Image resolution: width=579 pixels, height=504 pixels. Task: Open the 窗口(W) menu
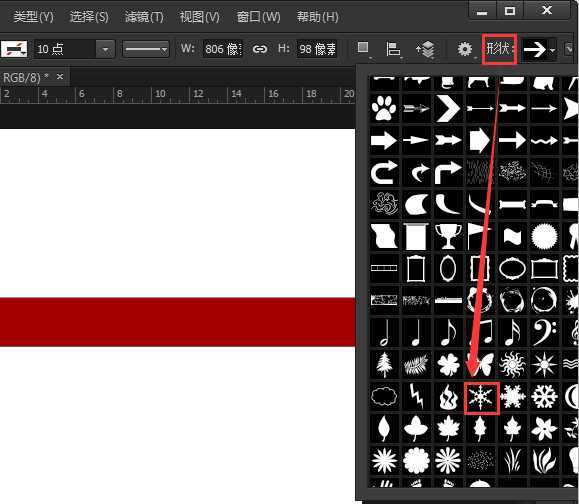point(258,17)
